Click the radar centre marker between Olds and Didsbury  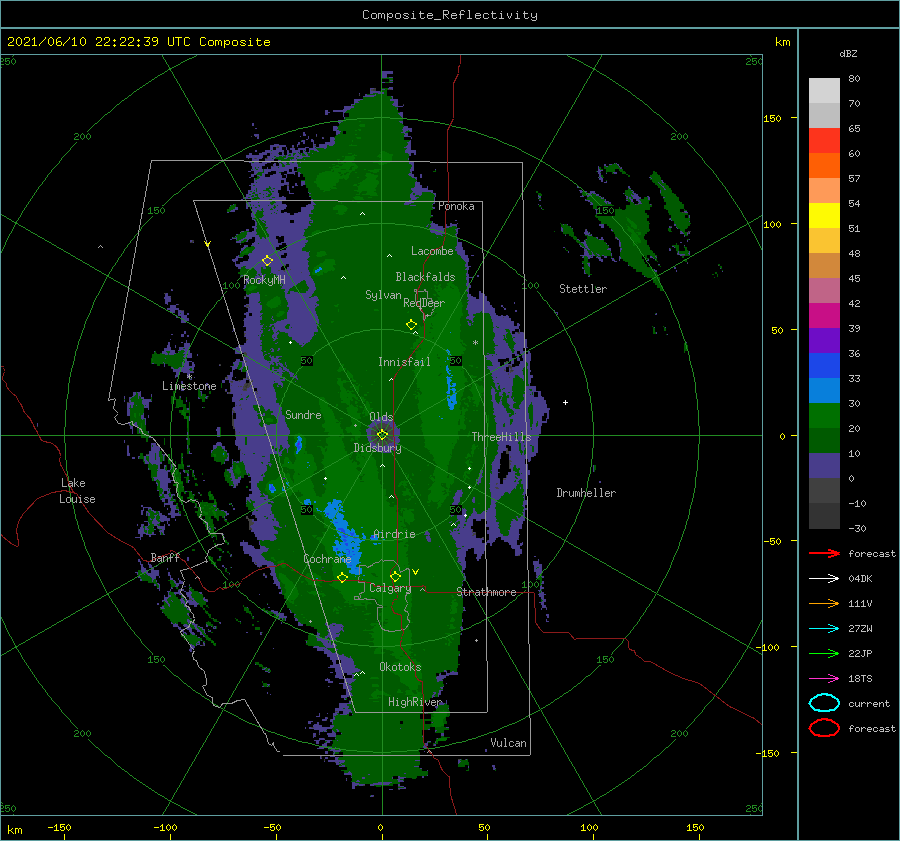click(382, 435)
